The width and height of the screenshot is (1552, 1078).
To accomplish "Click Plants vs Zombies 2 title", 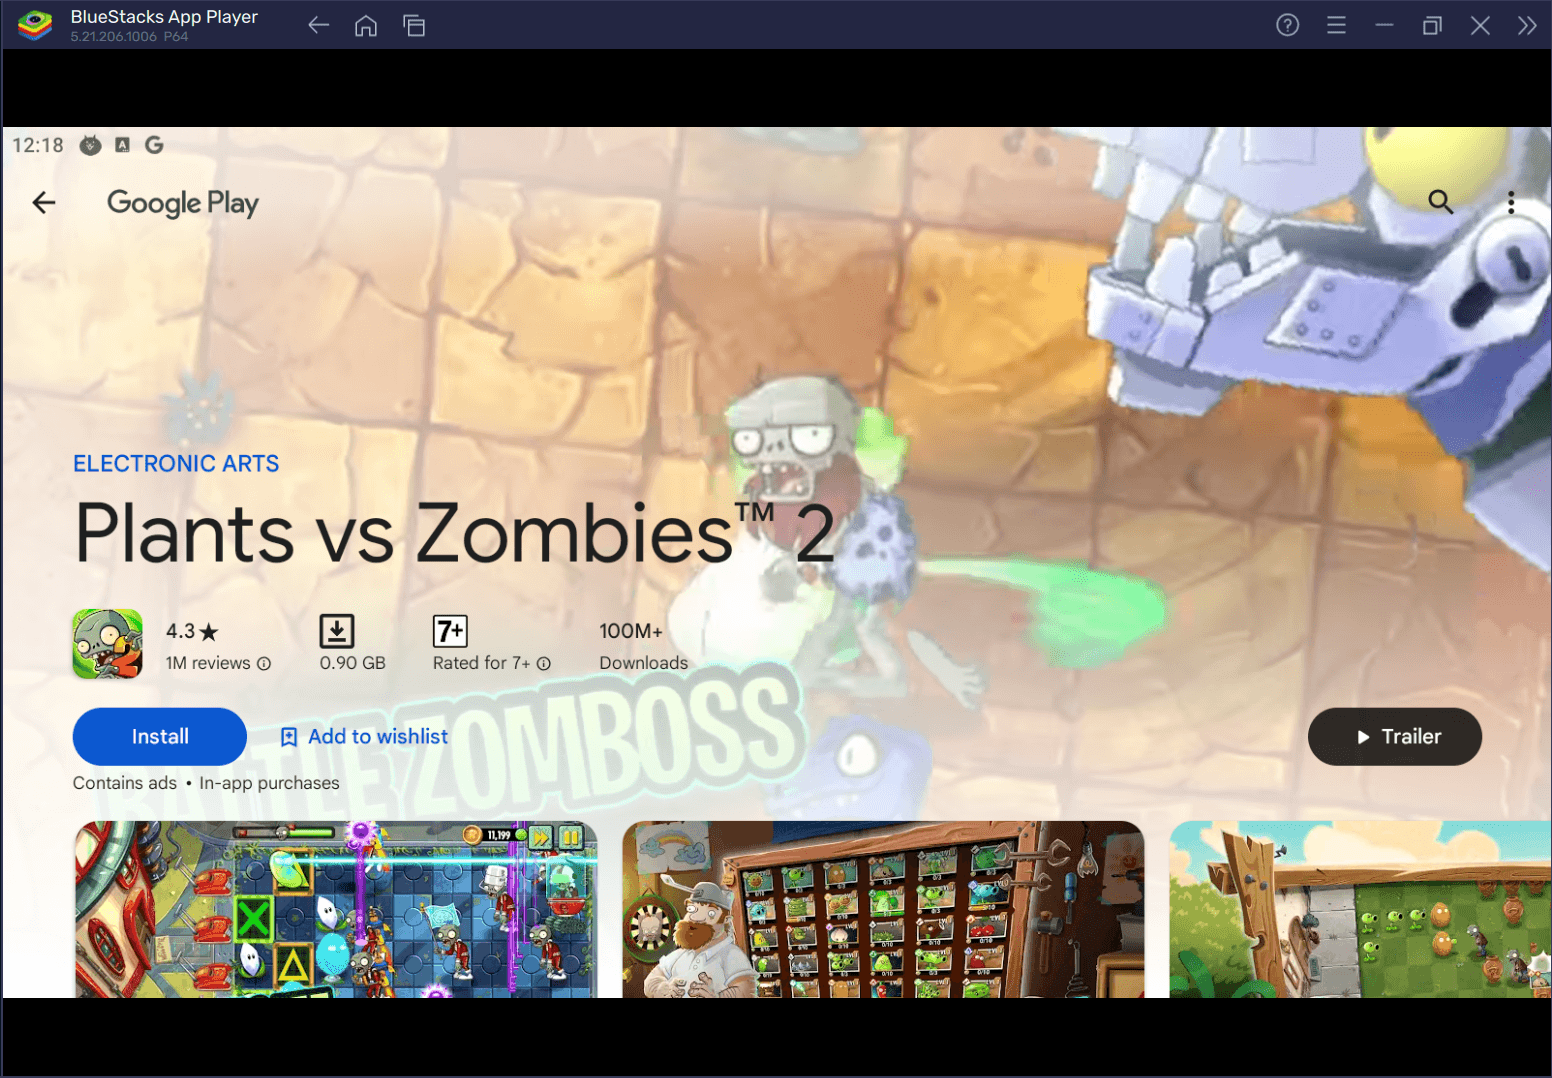I will 455,533.
